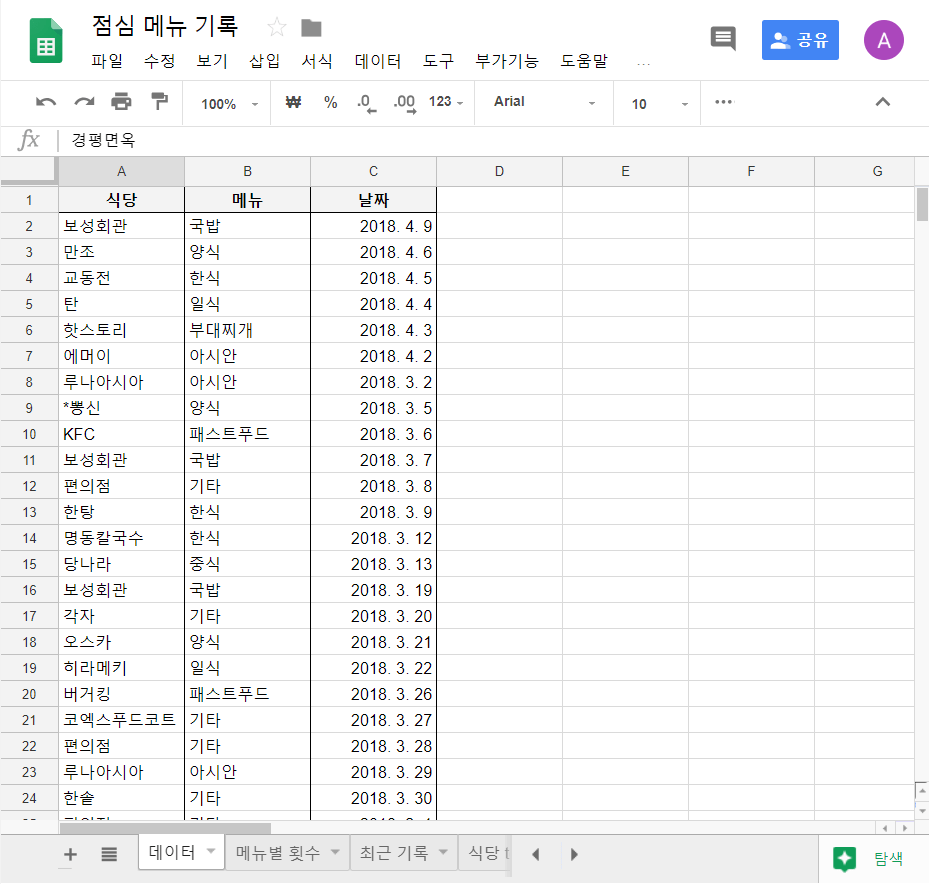
Task: Click the Undo icon
Action: (x=46, y=102)
